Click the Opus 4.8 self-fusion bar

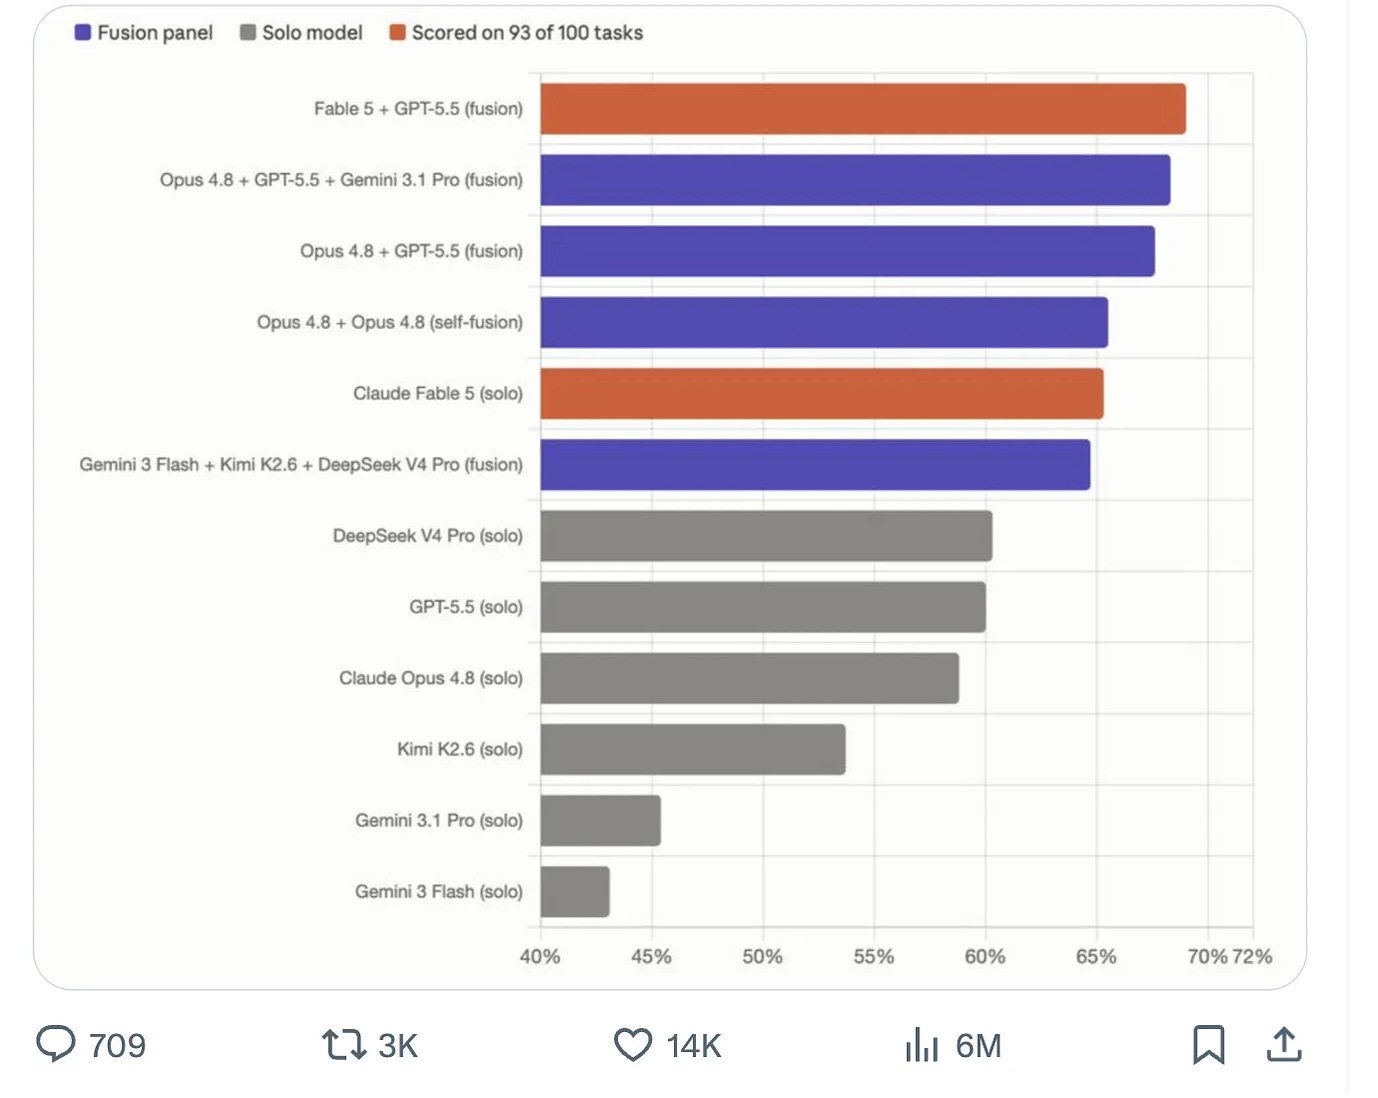[824, 322]
